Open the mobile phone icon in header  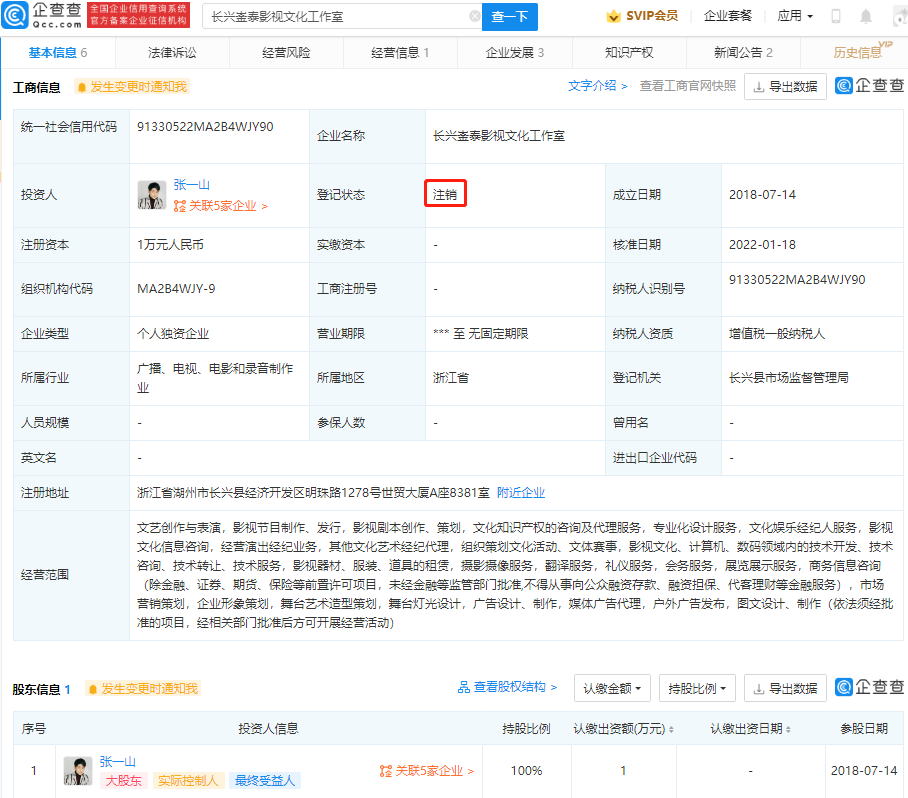coord(836,17)
